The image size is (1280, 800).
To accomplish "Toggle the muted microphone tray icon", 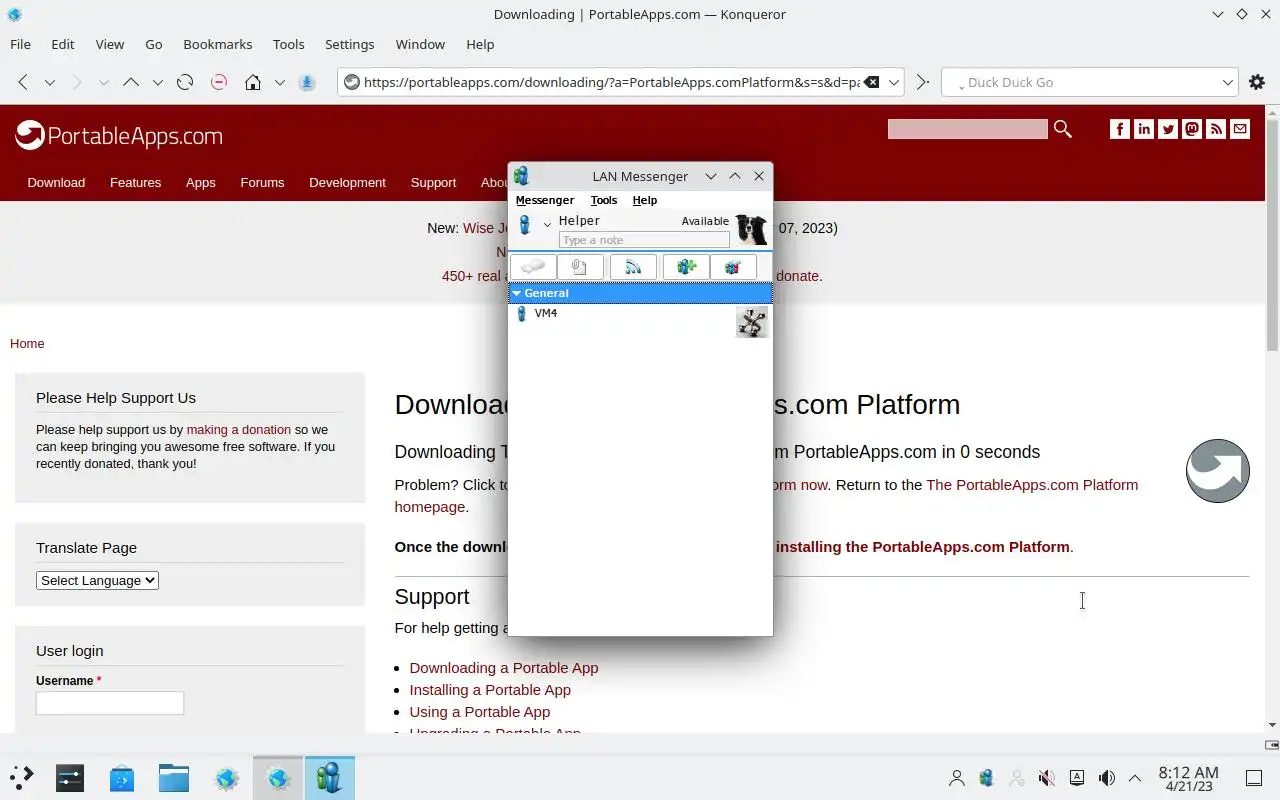I will [x=1046, y=778].
